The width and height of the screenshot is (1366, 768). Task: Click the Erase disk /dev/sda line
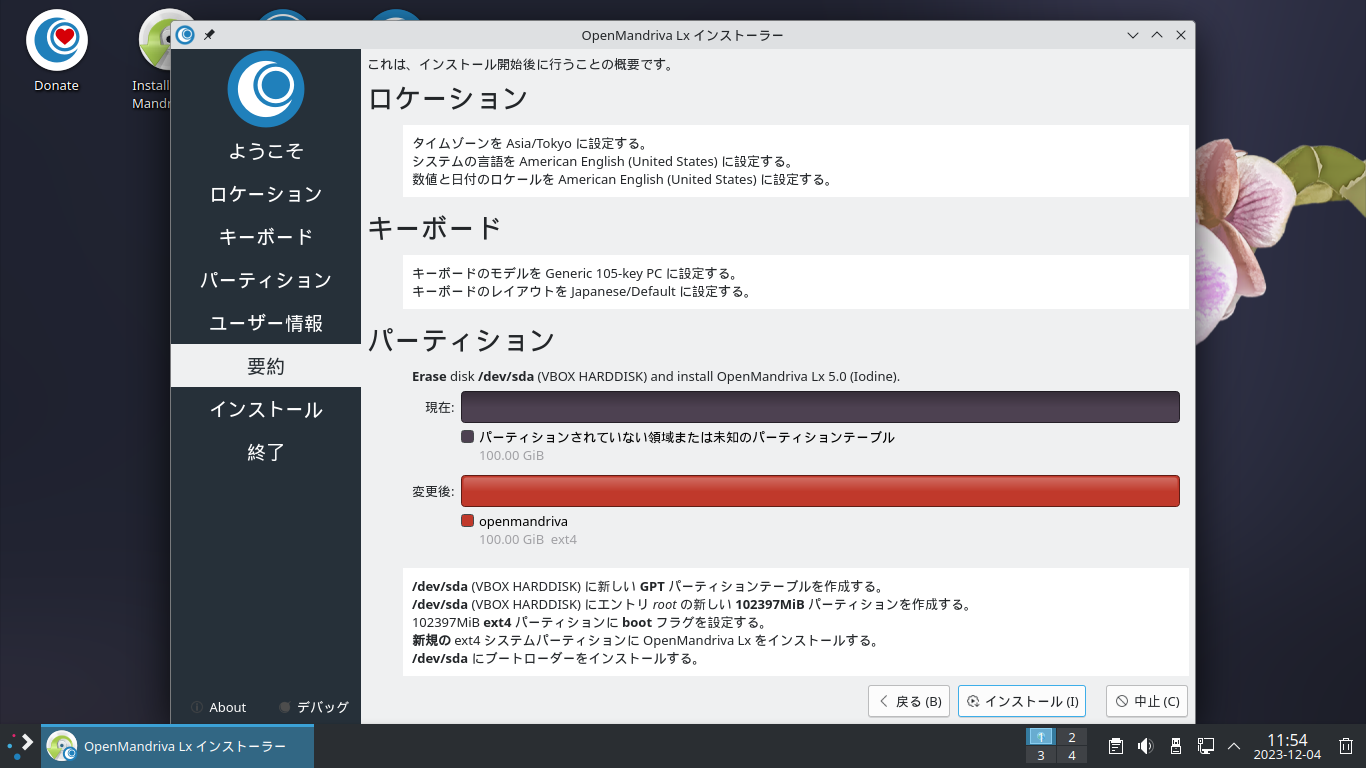tap(656, 377)
